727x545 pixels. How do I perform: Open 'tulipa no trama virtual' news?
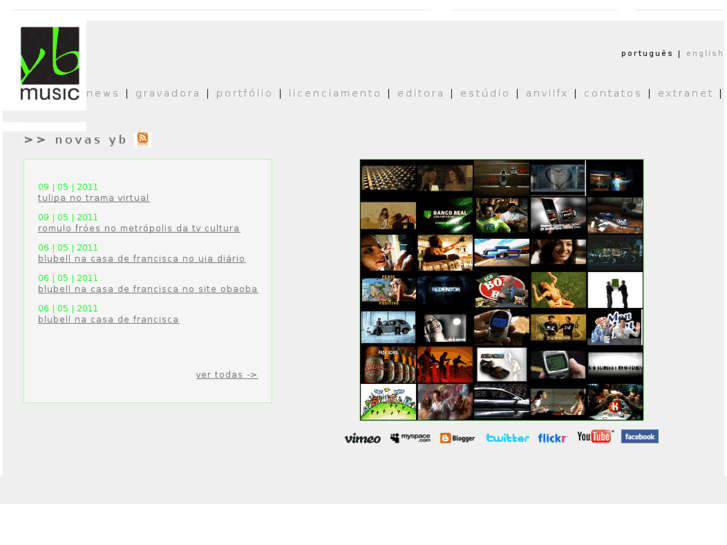(94, 198)
